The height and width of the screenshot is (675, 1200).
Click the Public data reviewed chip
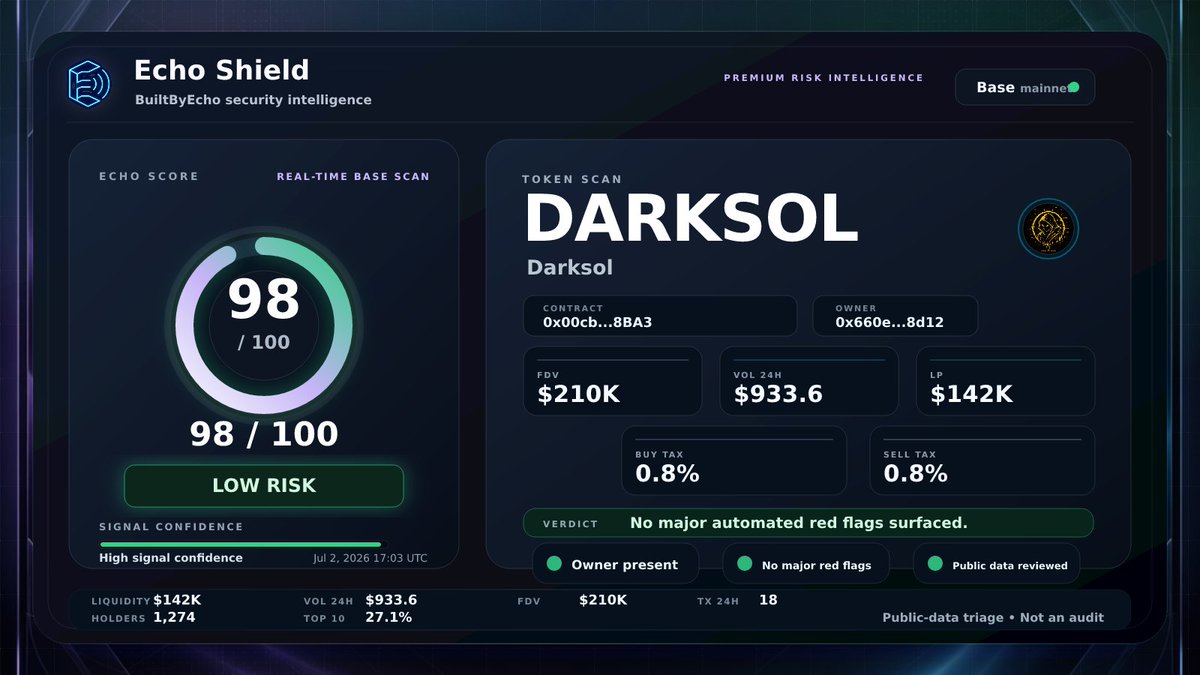(x=997, y=564)
